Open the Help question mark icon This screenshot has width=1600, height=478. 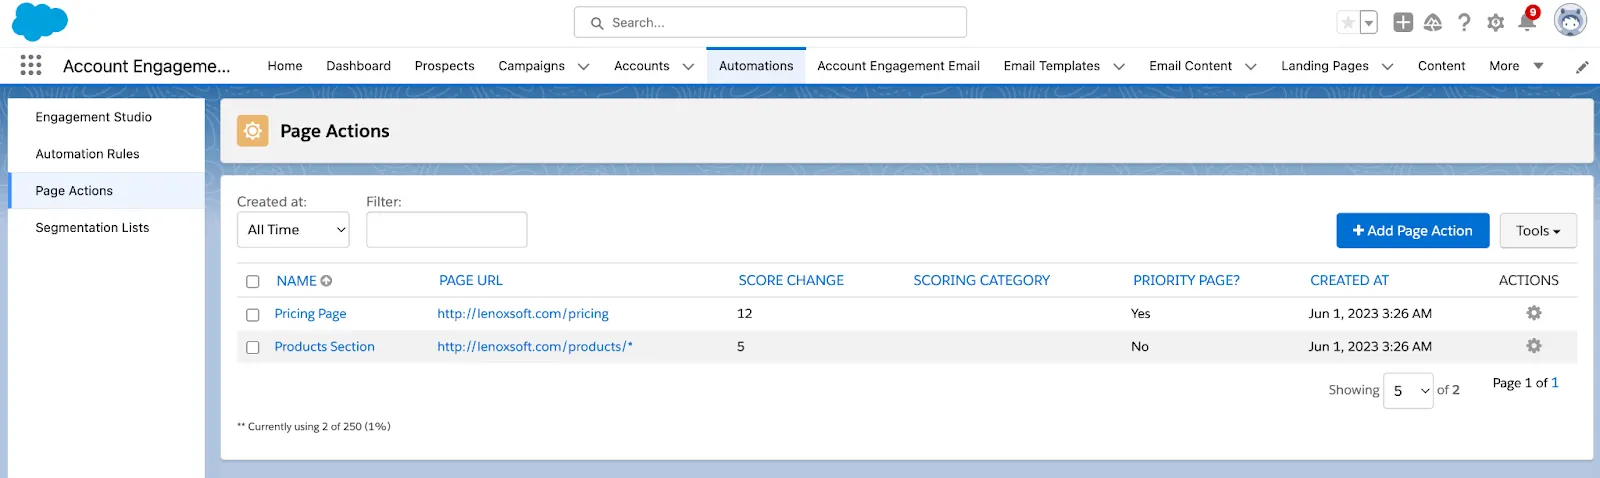1464,22
